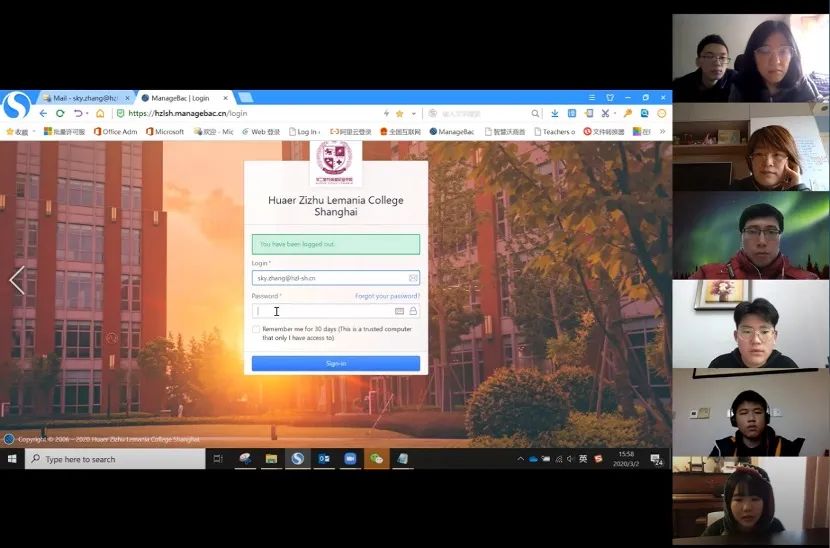Click the virtual keyboard icon in password field
This screenshot has height=548, width=830.
[x=400, y=311]
